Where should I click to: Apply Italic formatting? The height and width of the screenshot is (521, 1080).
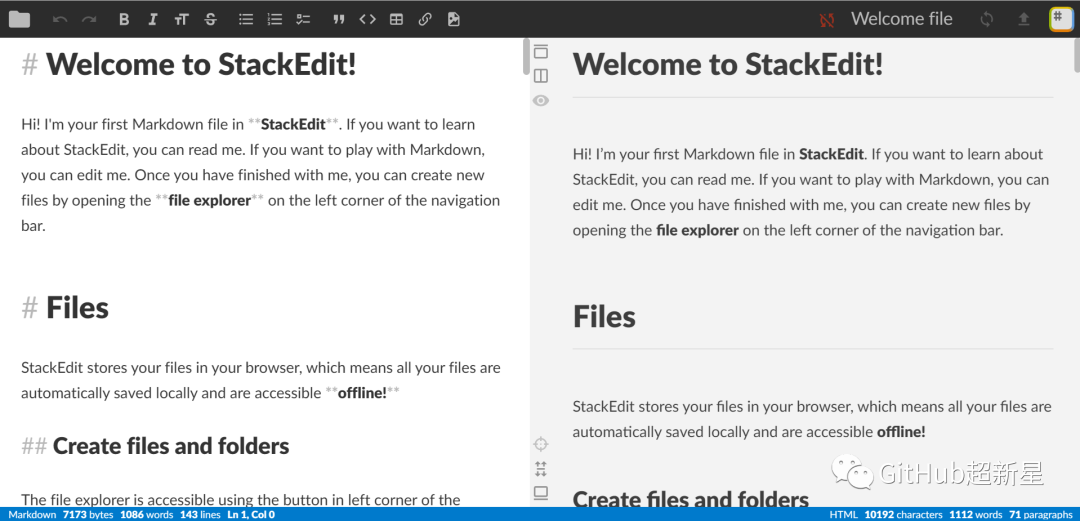coord(153,19)
